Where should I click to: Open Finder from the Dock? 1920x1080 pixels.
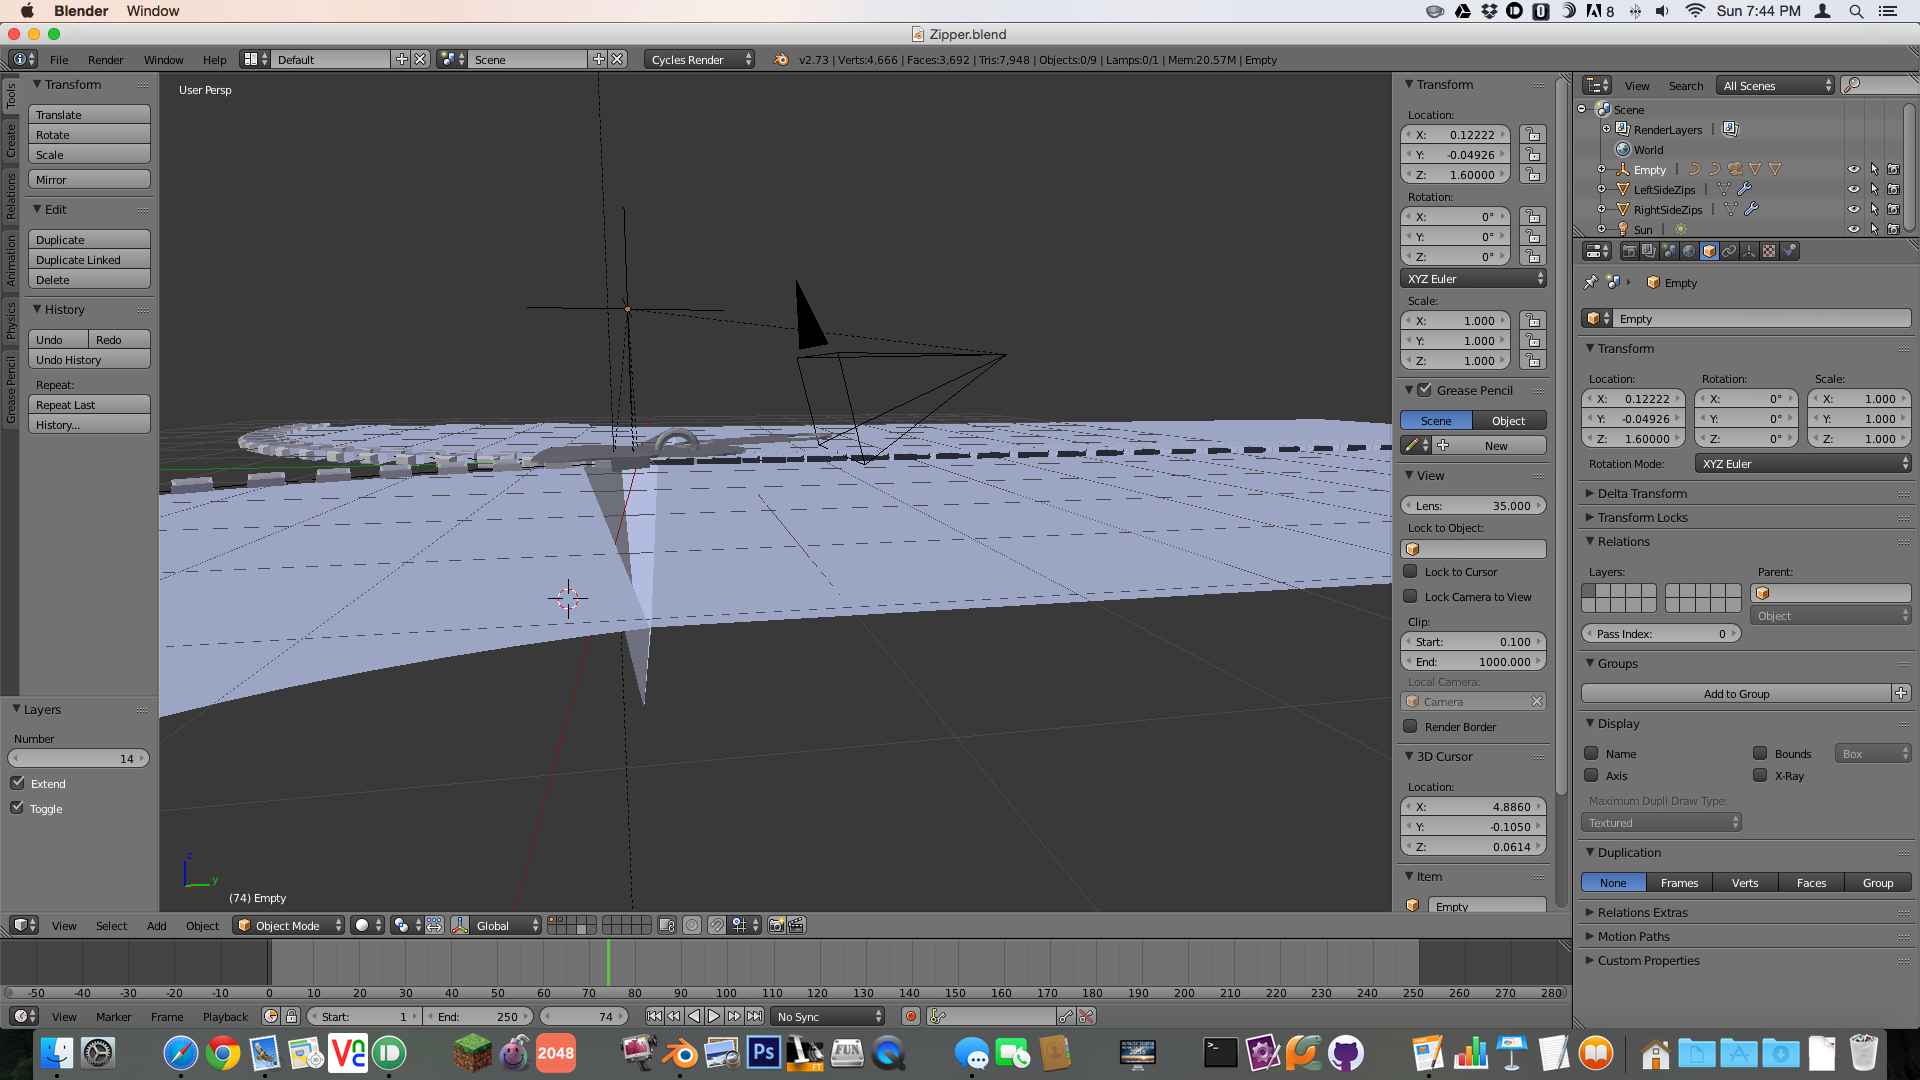(57, 1052)
